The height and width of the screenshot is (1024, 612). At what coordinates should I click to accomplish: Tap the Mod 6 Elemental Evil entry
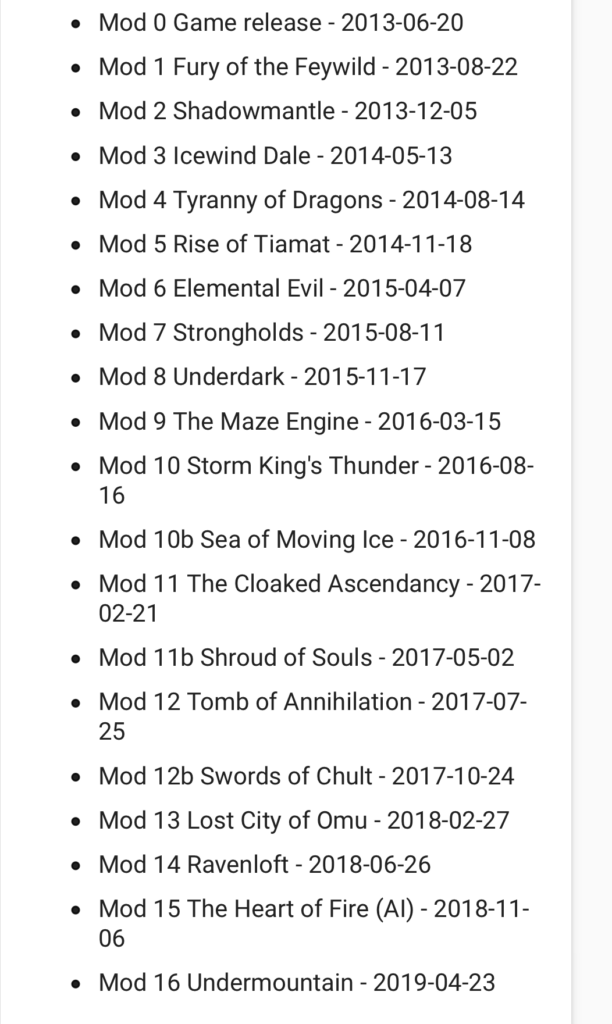click(x=282, y=288)
